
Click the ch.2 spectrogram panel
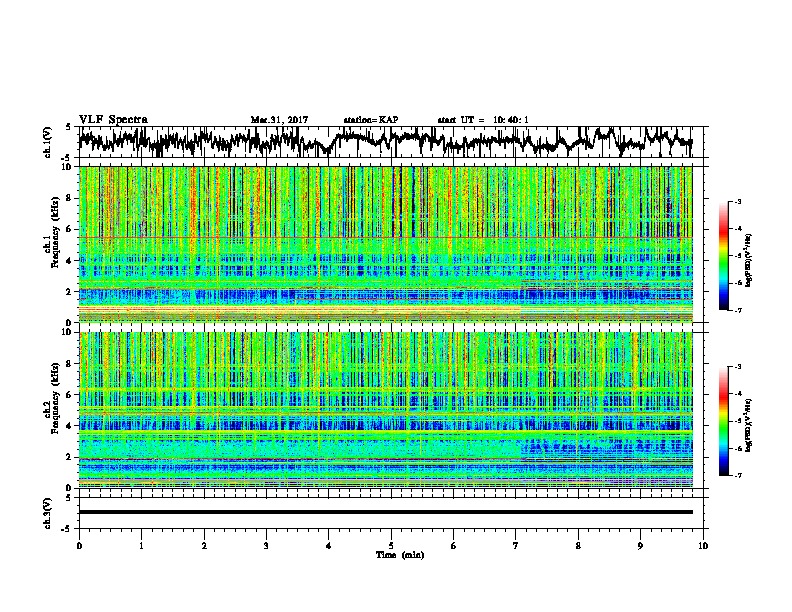(385, 410)
